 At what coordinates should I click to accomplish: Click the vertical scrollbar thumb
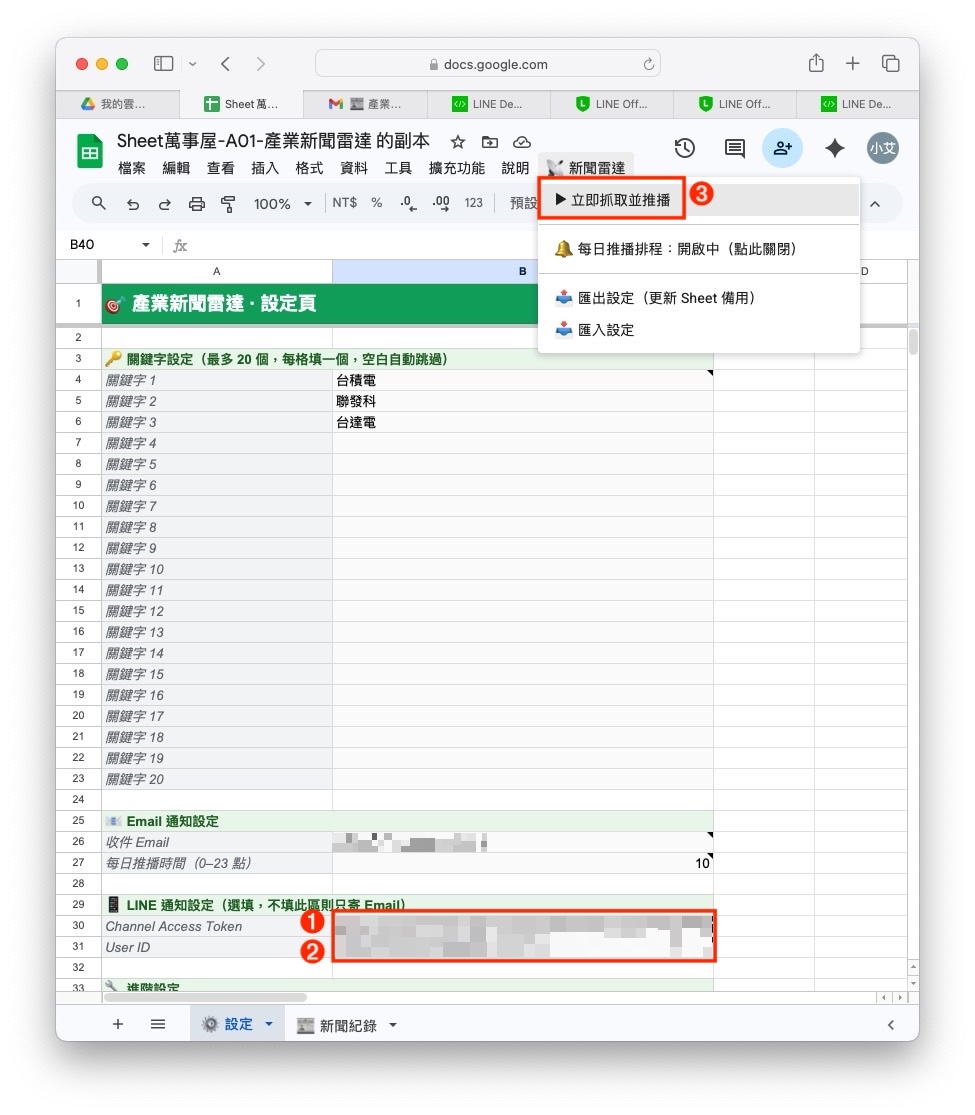(913, 341)
